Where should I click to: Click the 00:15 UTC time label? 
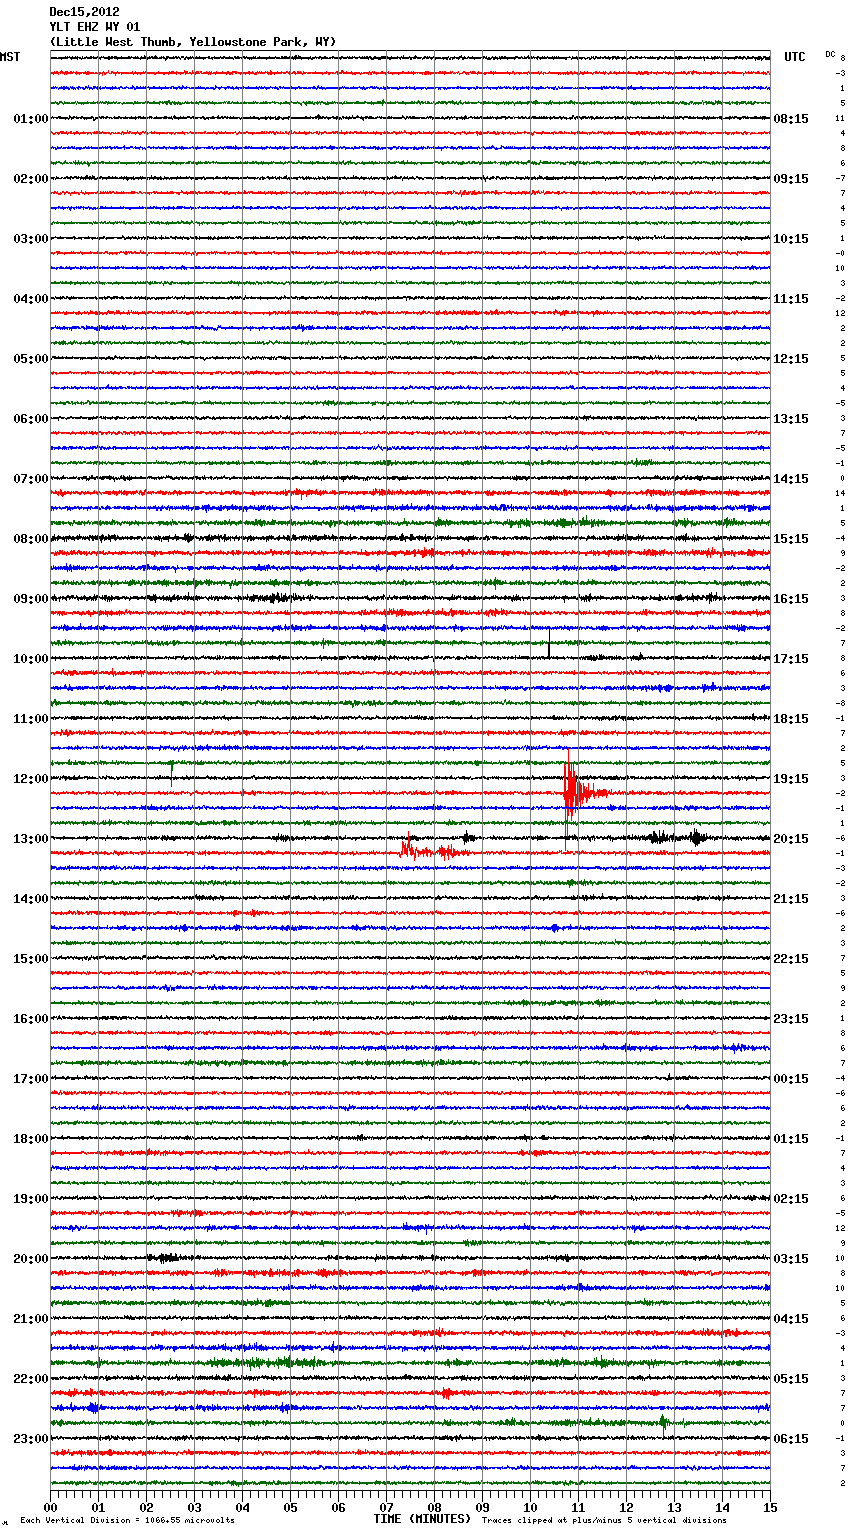click(x=791, y=1079)
